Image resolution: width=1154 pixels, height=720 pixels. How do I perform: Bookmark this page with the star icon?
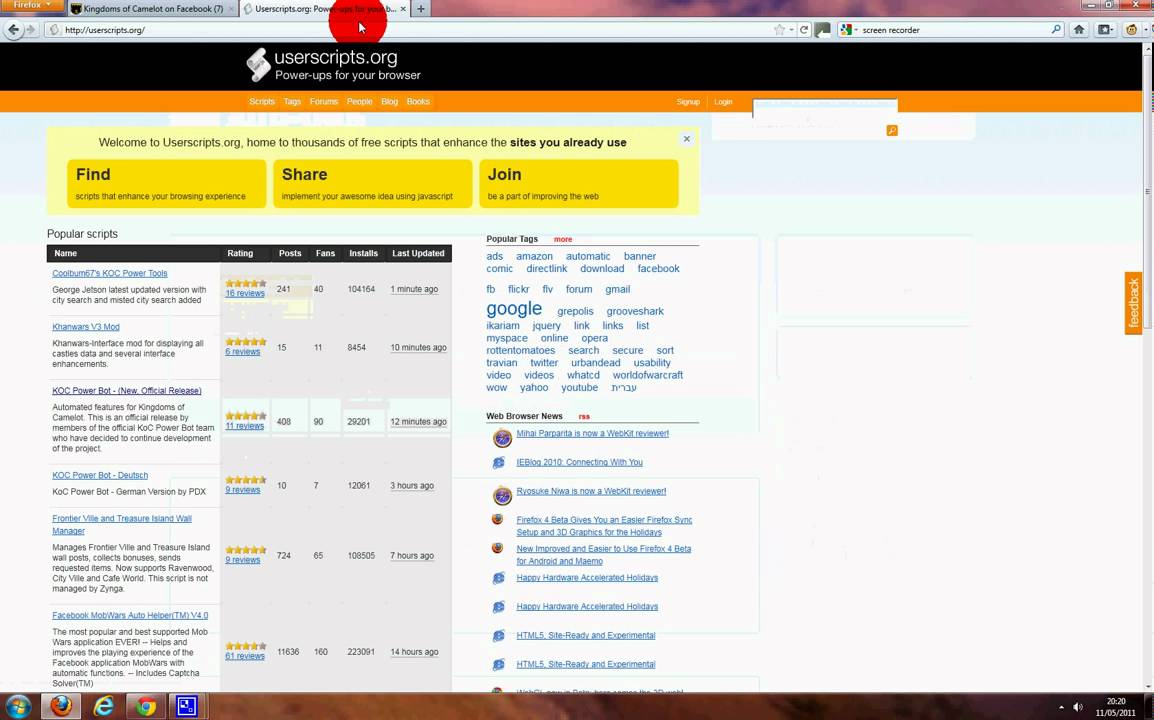[x=779, y=29]
